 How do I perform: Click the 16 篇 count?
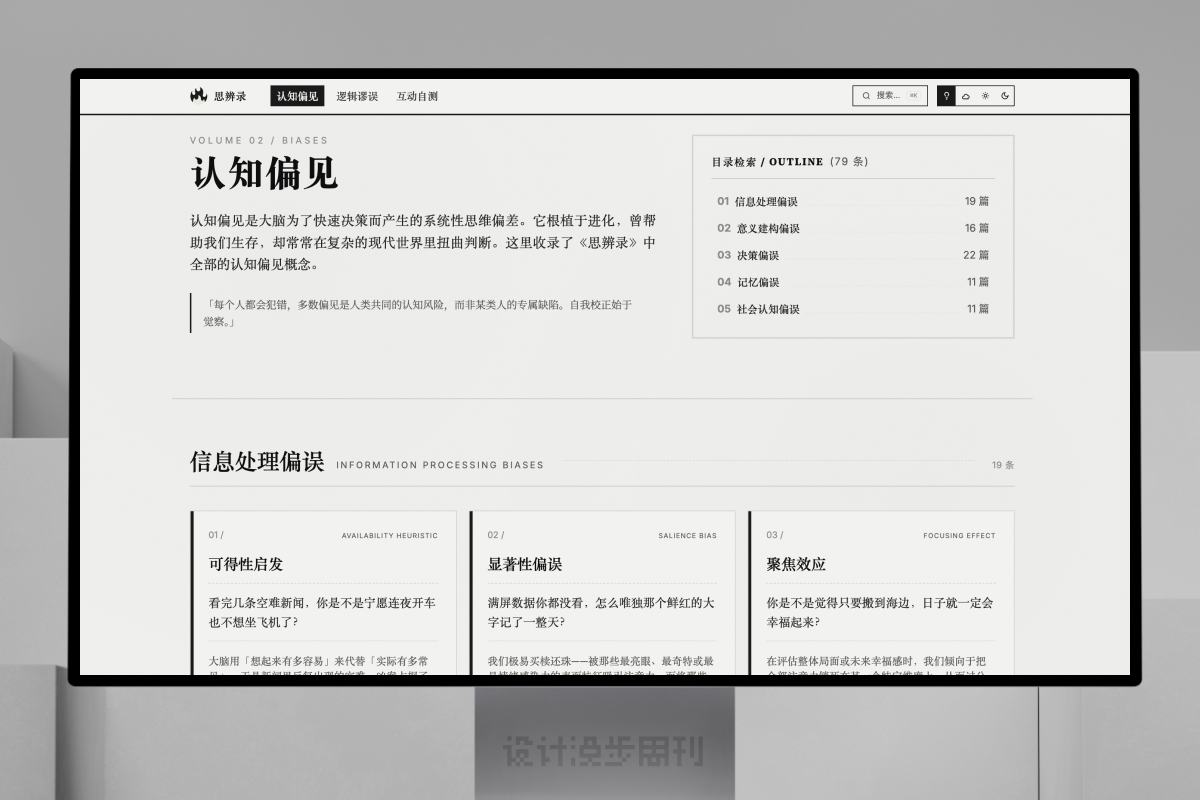(x=977, y=228)
